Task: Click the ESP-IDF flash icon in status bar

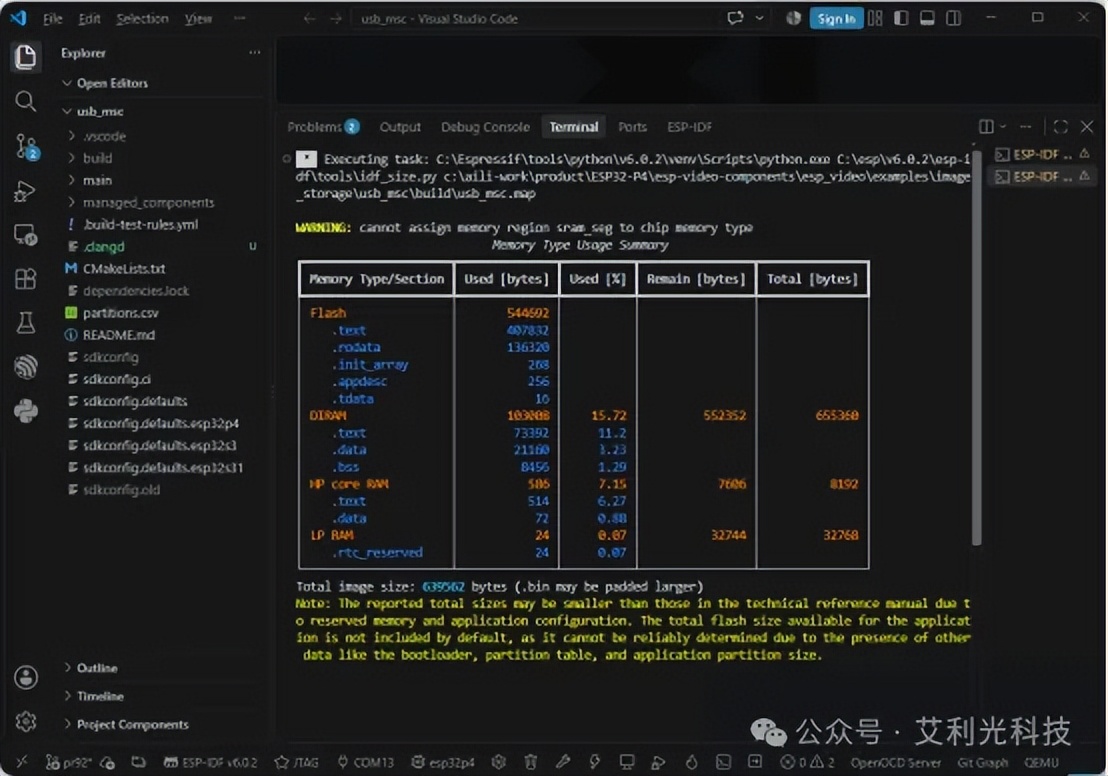Action: (595, 763)
